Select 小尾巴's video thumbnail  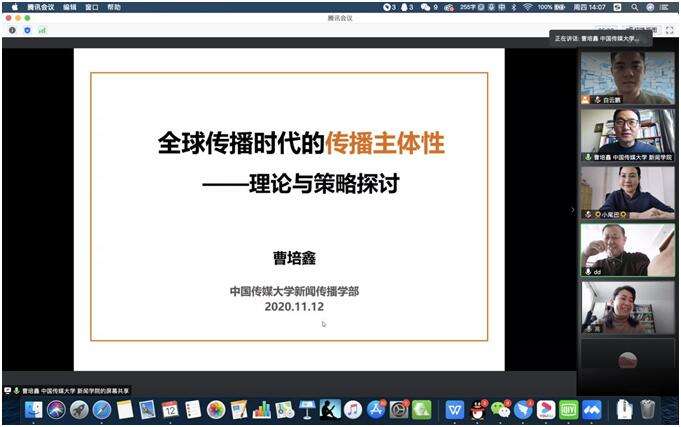(x=628, y=192)
